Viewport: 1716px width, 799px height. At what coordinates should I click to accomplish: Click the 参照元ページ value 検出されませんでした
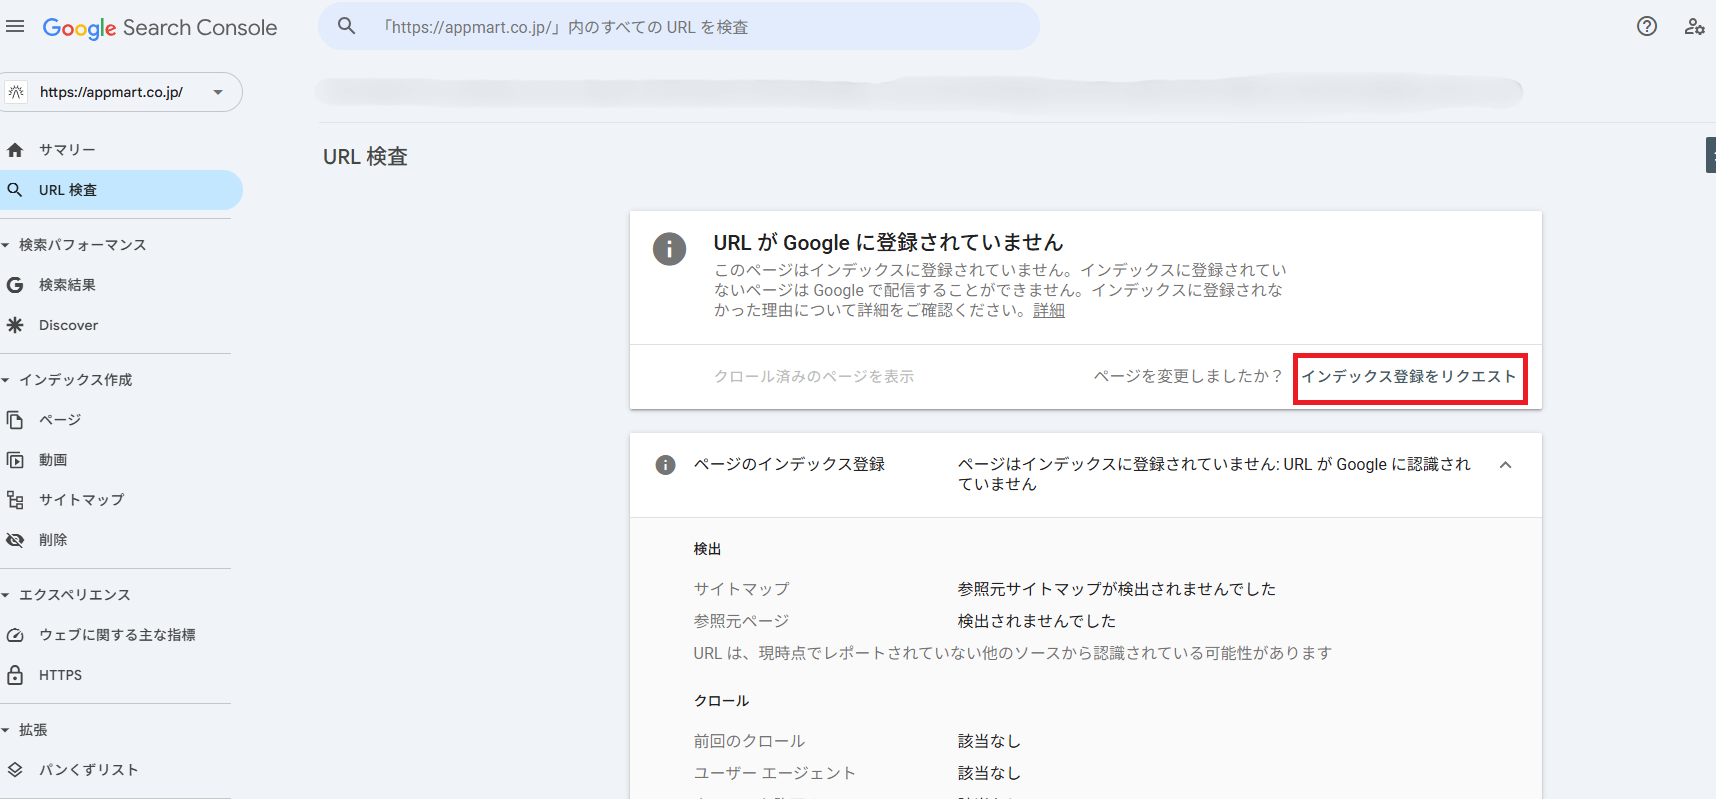1037,621
